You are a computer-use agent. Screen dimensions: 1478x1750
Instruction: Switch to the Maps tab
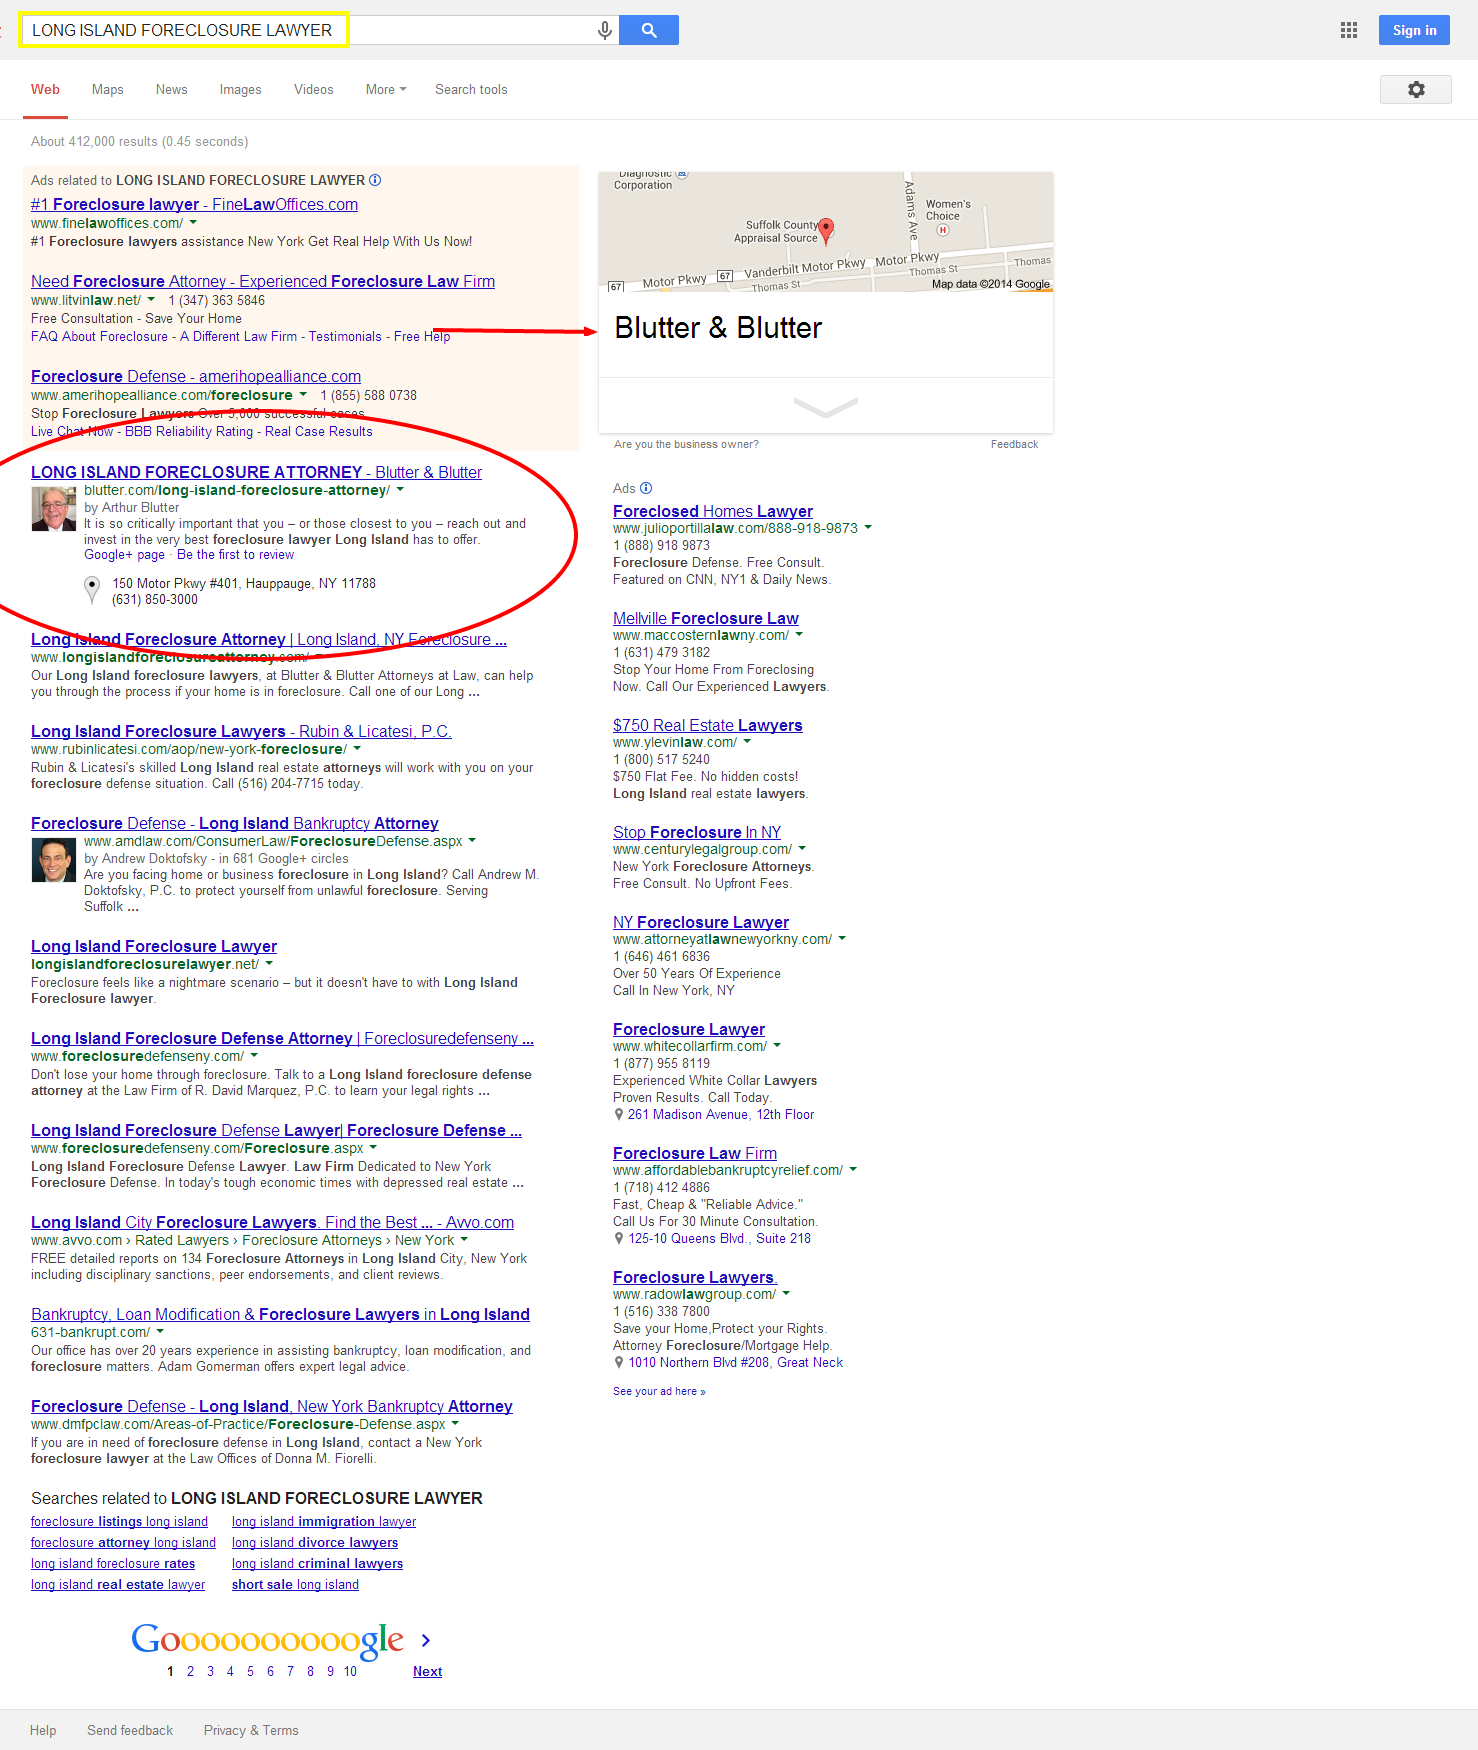[x=108, y=89]
